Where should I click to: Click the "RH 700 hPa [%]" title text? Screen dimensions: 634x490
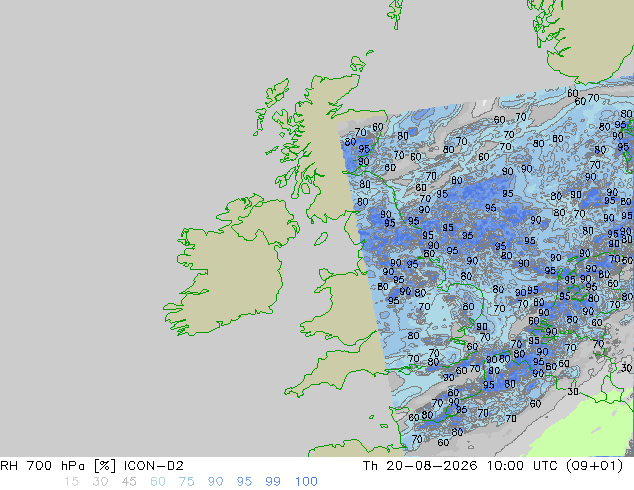point(58,466)
